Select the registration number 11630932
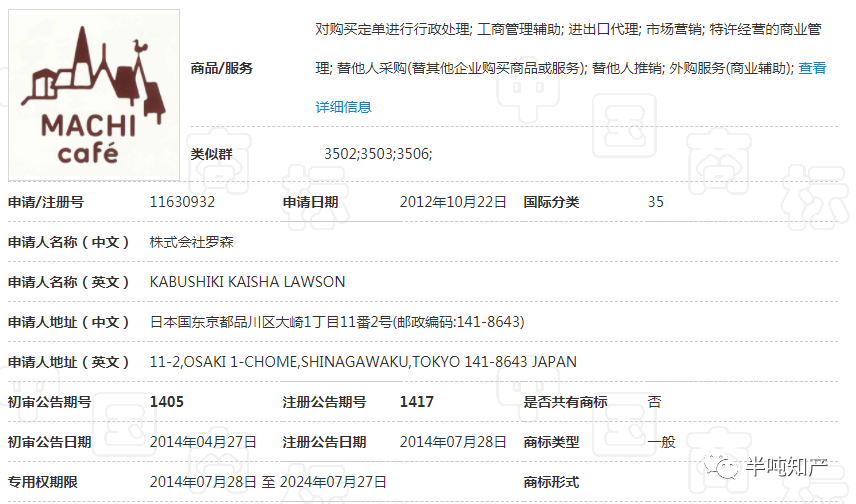Screen dimensions: 856x504 coord(182,202)
